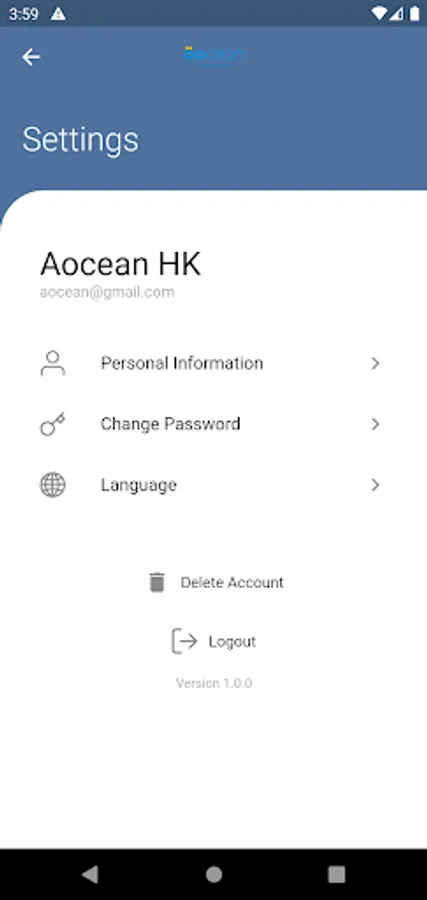Tap the back arrow in header
Image resolution: width=427 pixels, height=900 pixels.
pyautogui.click(x=31, y=57)
